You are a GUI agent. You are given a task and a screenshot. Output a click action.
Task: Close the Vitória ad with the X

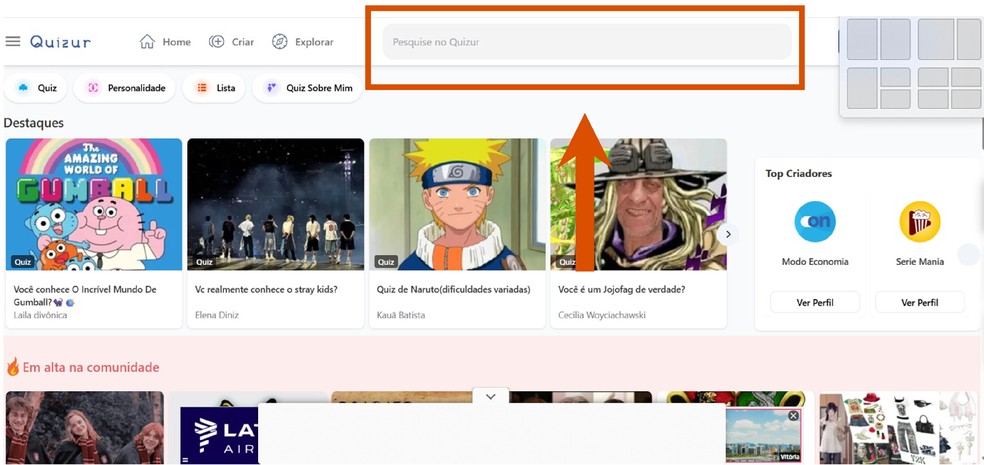[793, 415]
